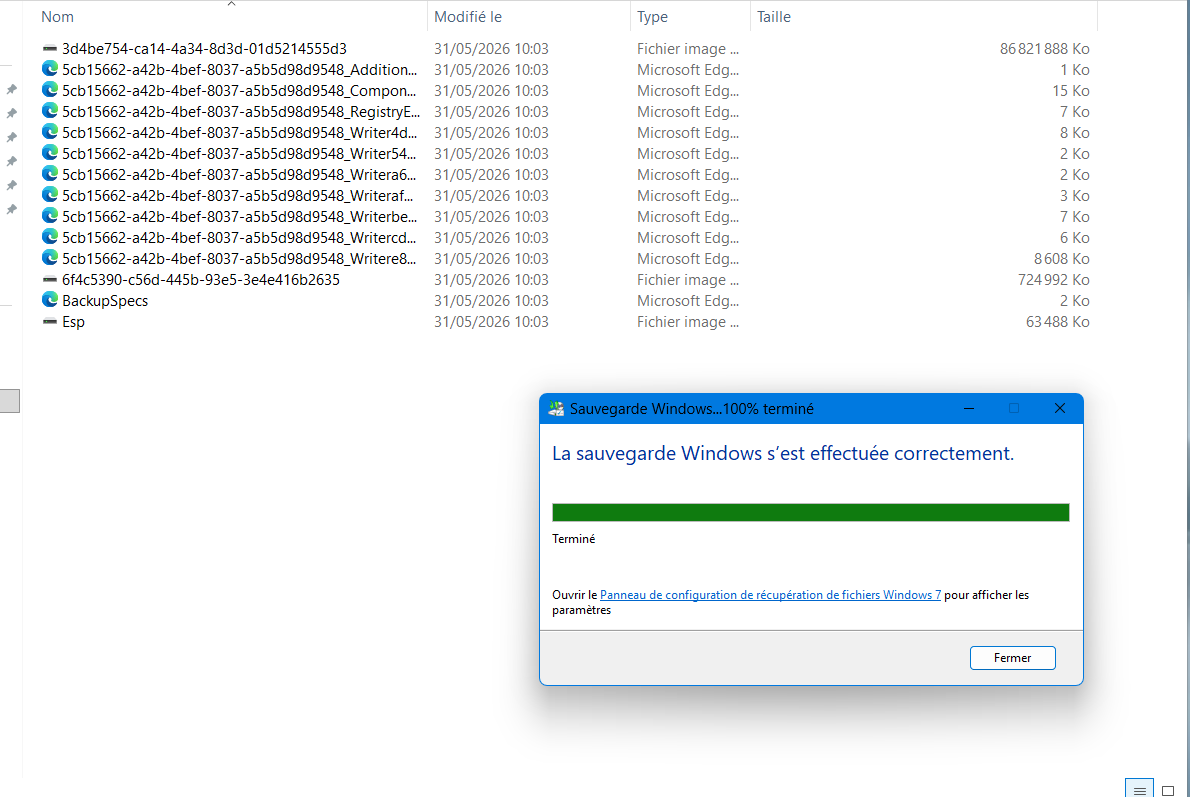Image resolution: width=1190 pixels, height=797 pixels.
Task: Pick the Edge icon of the _Writera6... file
Action: pos(50,175)
